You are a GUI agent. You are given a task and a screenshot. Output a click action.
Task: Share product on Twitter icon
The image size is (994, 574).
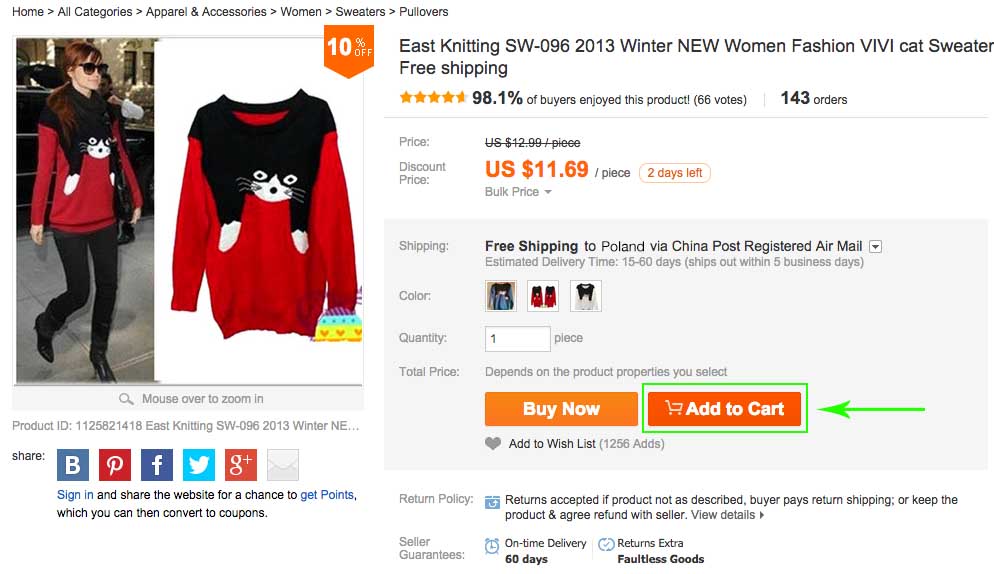pos(199,465)
